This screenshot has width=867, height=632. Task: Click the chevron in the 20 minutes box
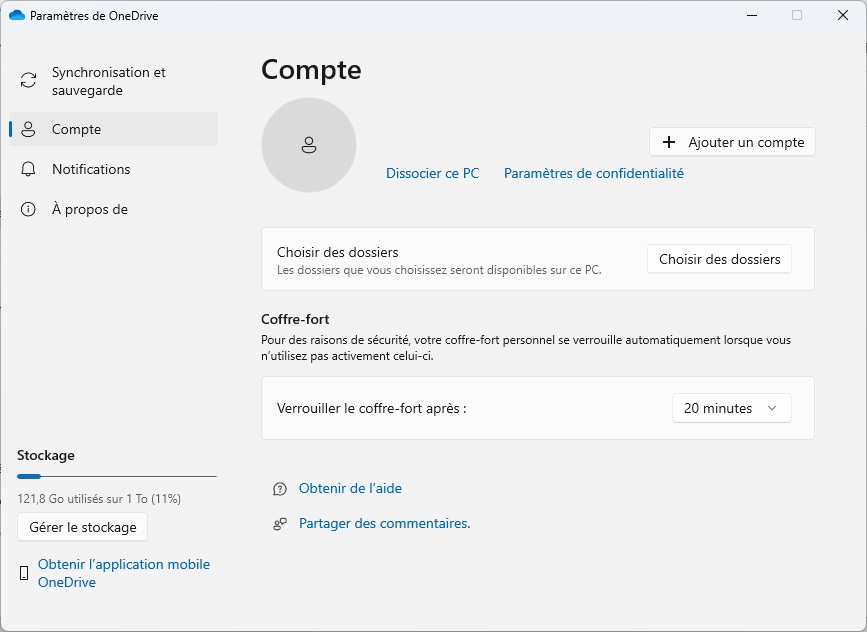[x=772, y=408]
